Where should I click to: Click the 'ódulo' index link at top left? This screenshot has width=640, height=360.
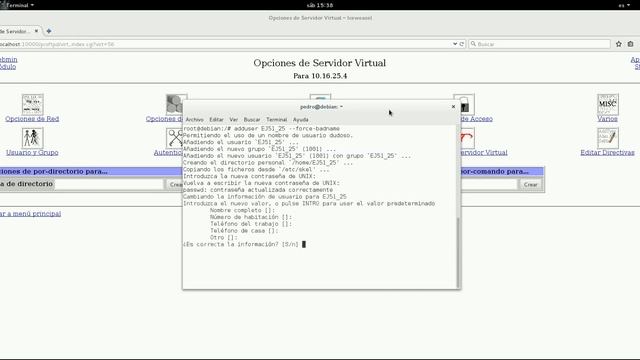coord(8,67)
